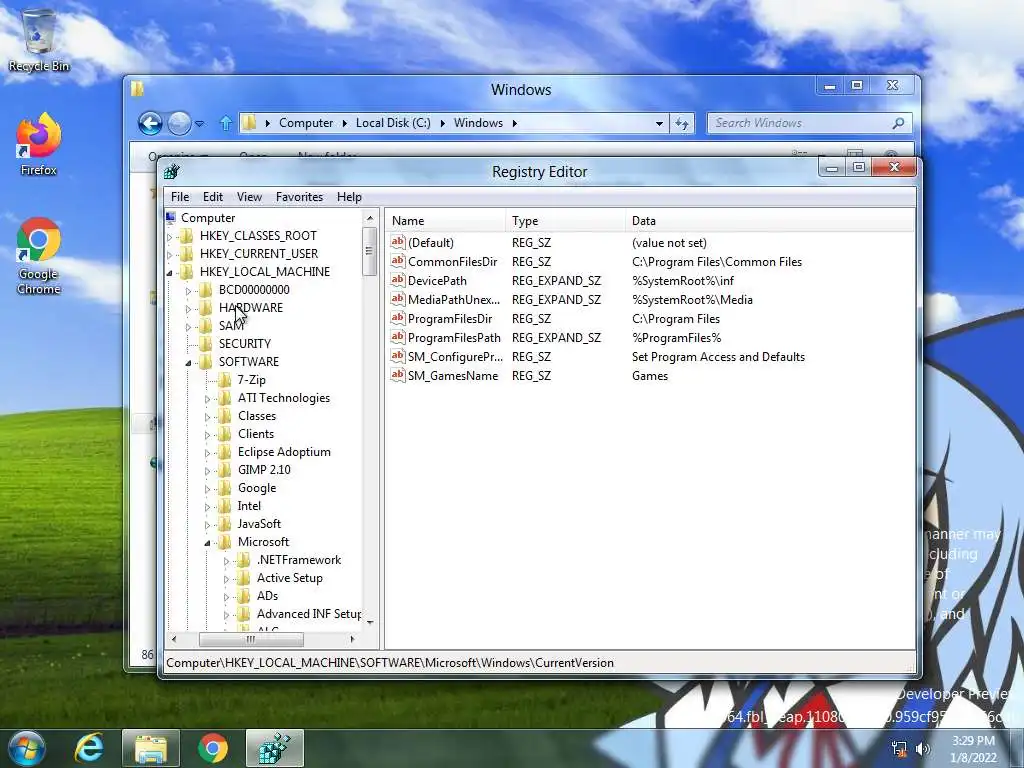Screen dimensions: 1024x768
Task: Click the tree pane horizontal scrollbar thumb
Action: click(x=251, y=639)
